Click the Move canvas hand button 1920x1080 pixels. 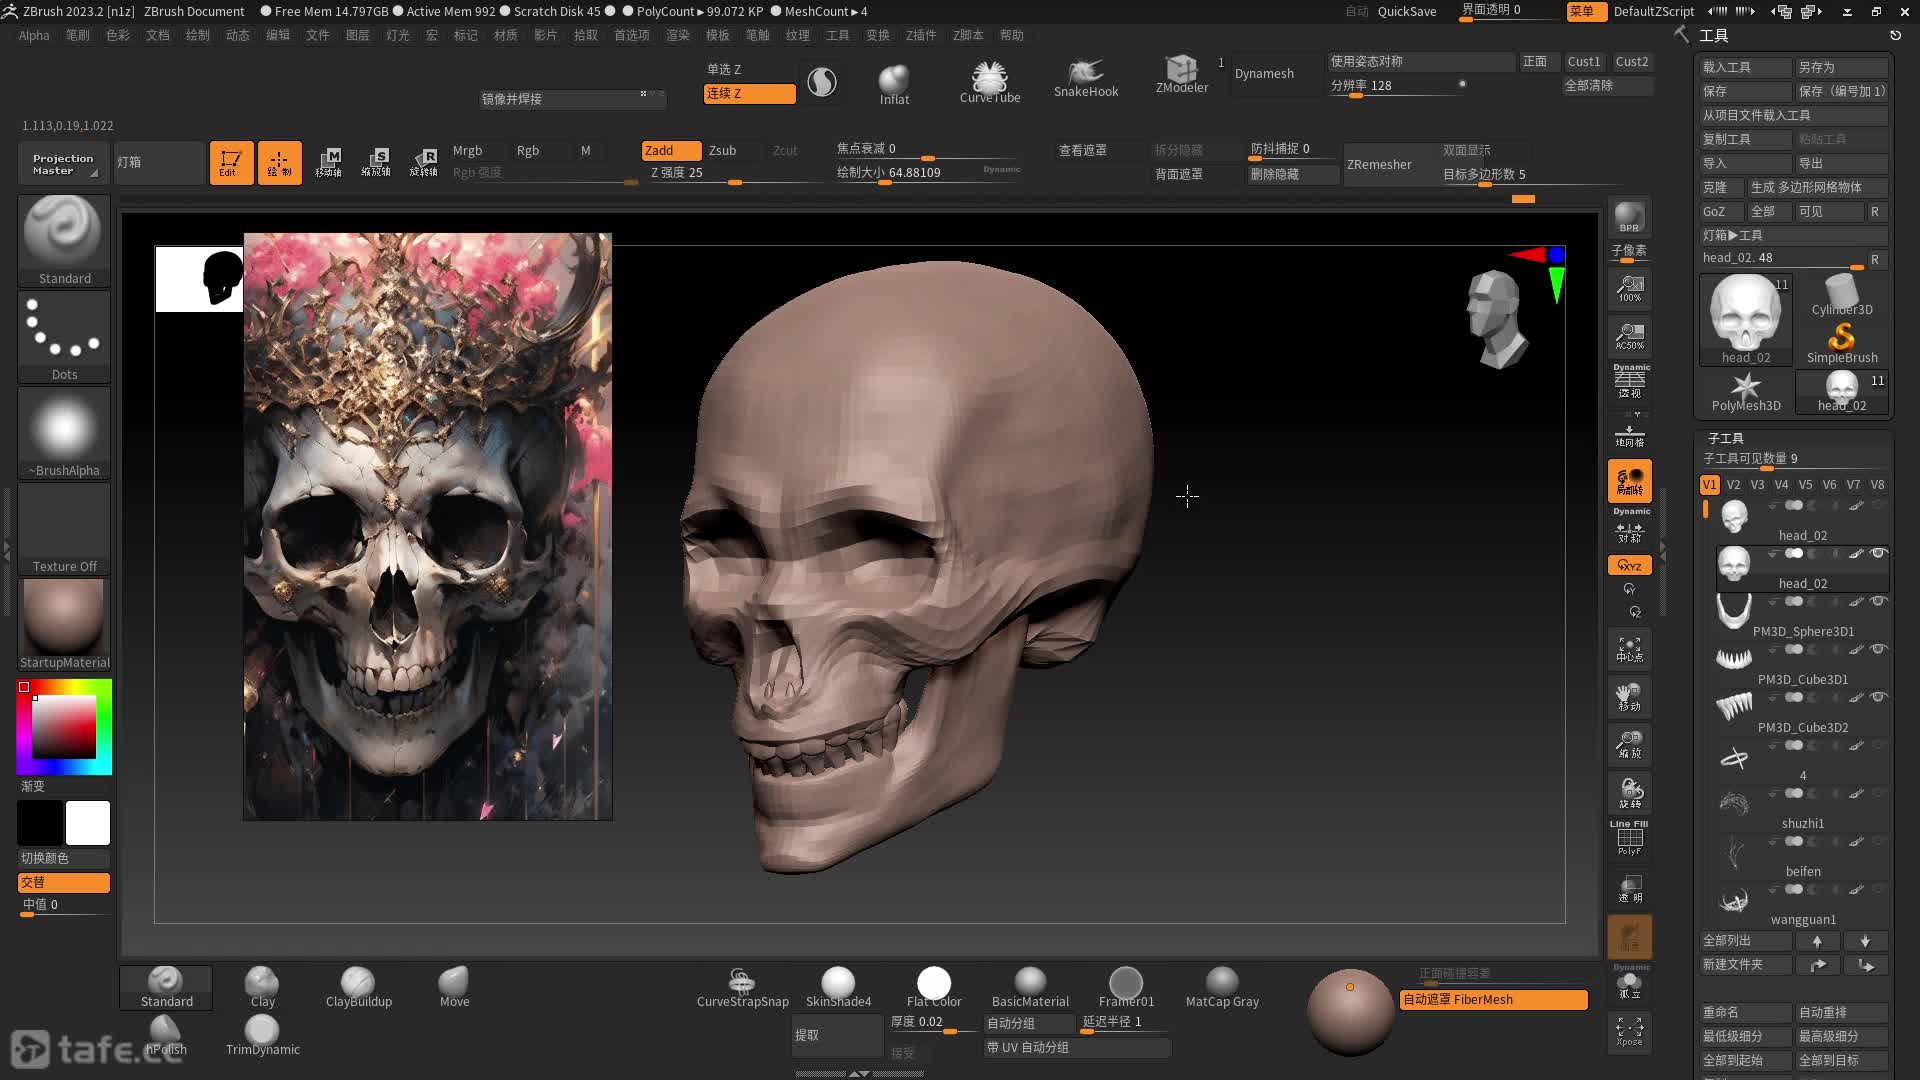pyautogui.click(x=1629, y=697)
